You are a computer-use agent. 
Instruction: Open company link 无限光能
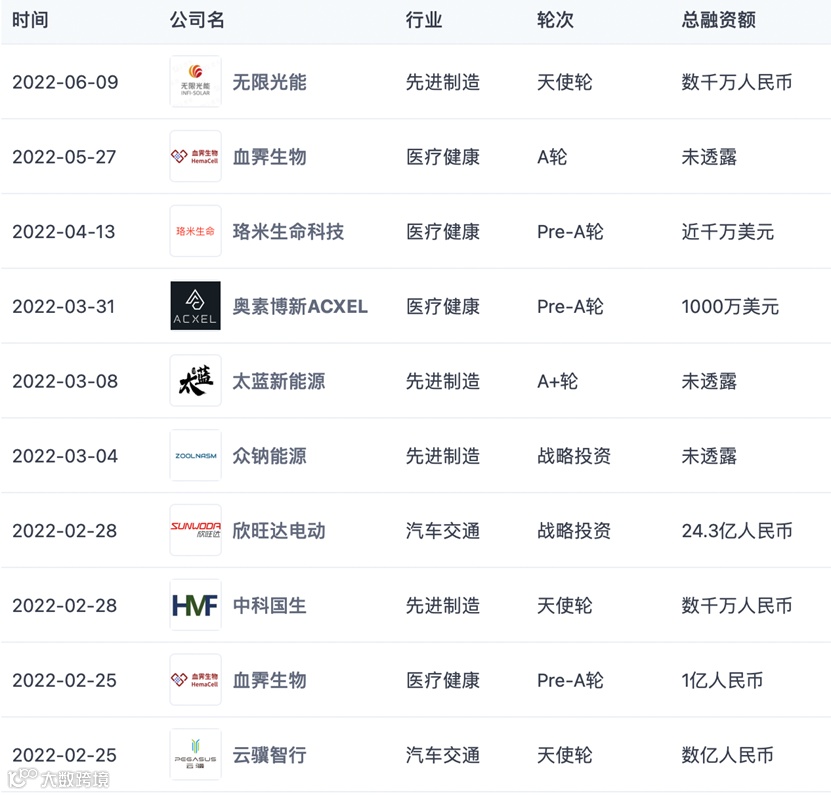pyautogui.click(x=269, y=82)
